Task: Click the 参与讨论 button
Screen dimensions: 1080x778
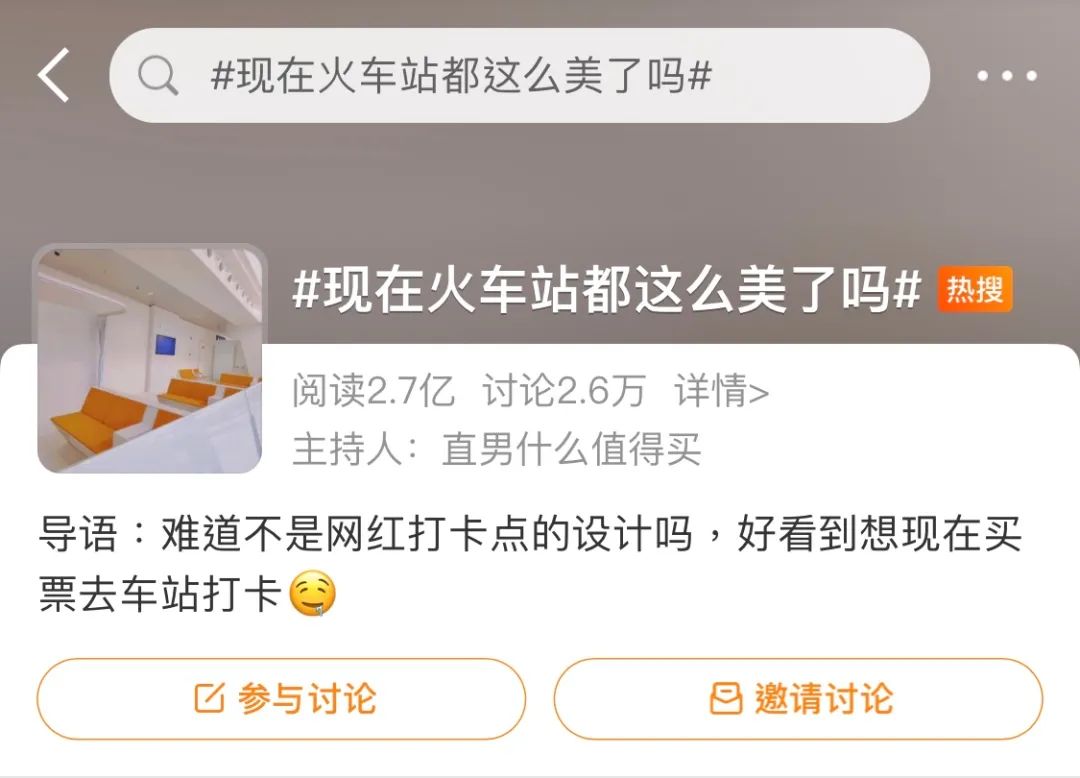Action: pyautogui.click(x=281, y=699)
